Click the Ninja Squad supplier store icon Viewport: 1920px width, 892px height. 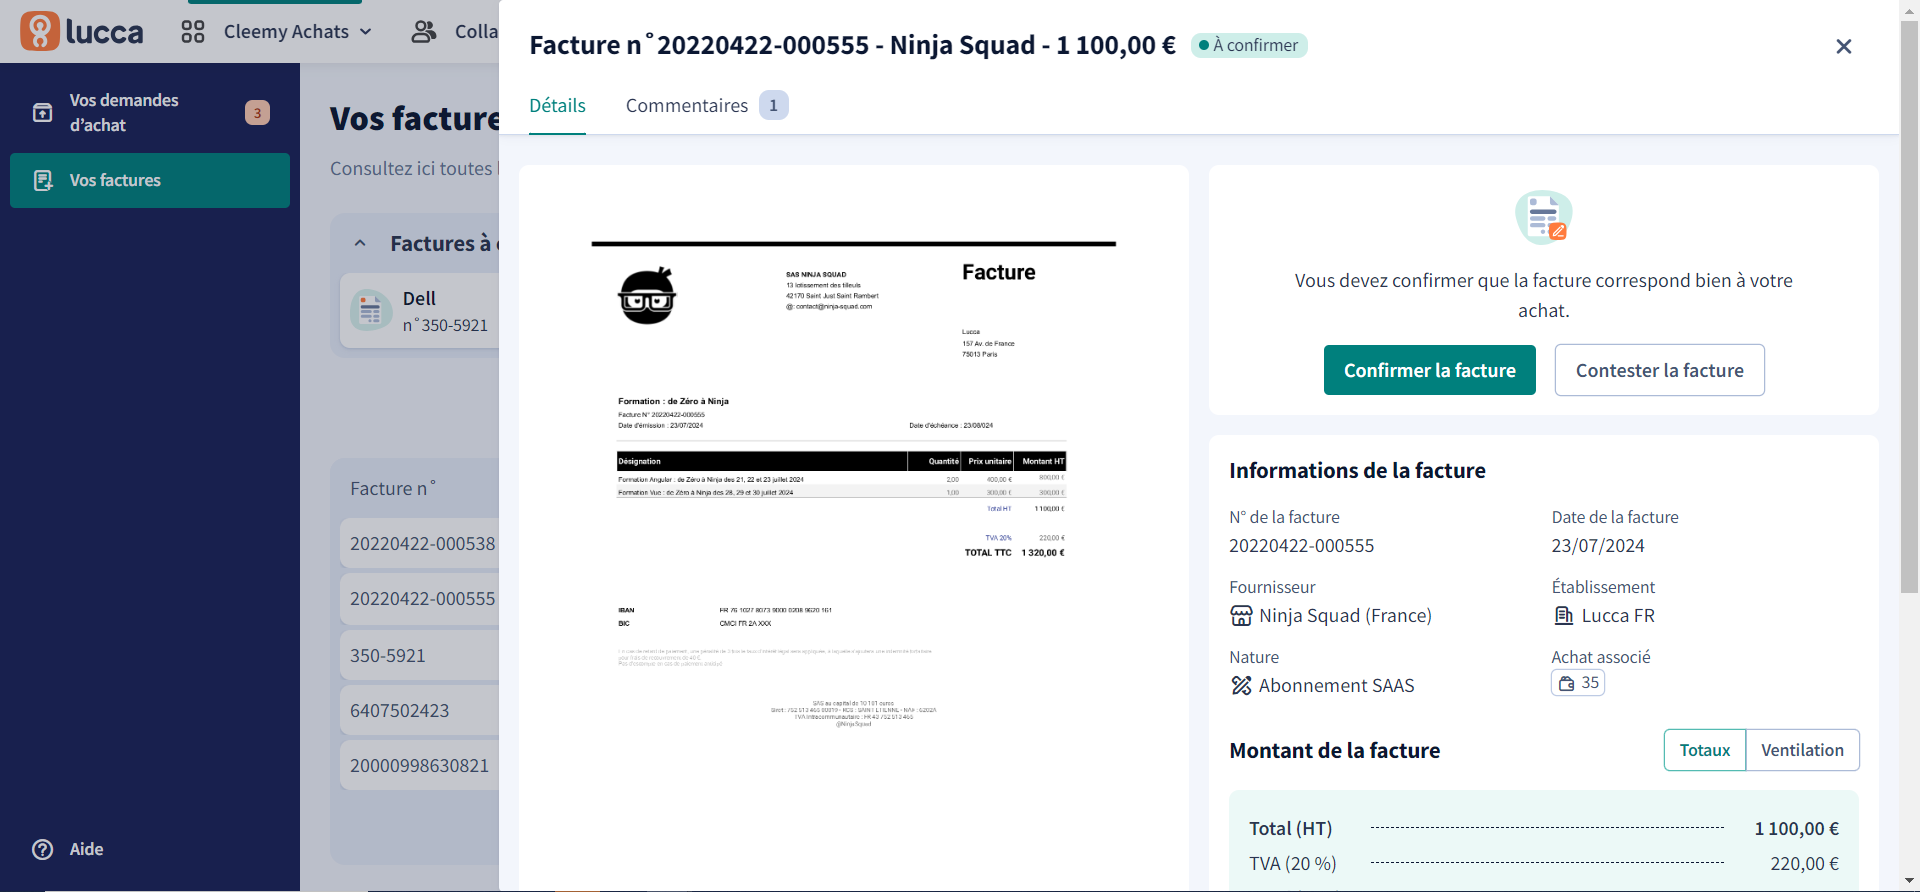(1241, 616)
